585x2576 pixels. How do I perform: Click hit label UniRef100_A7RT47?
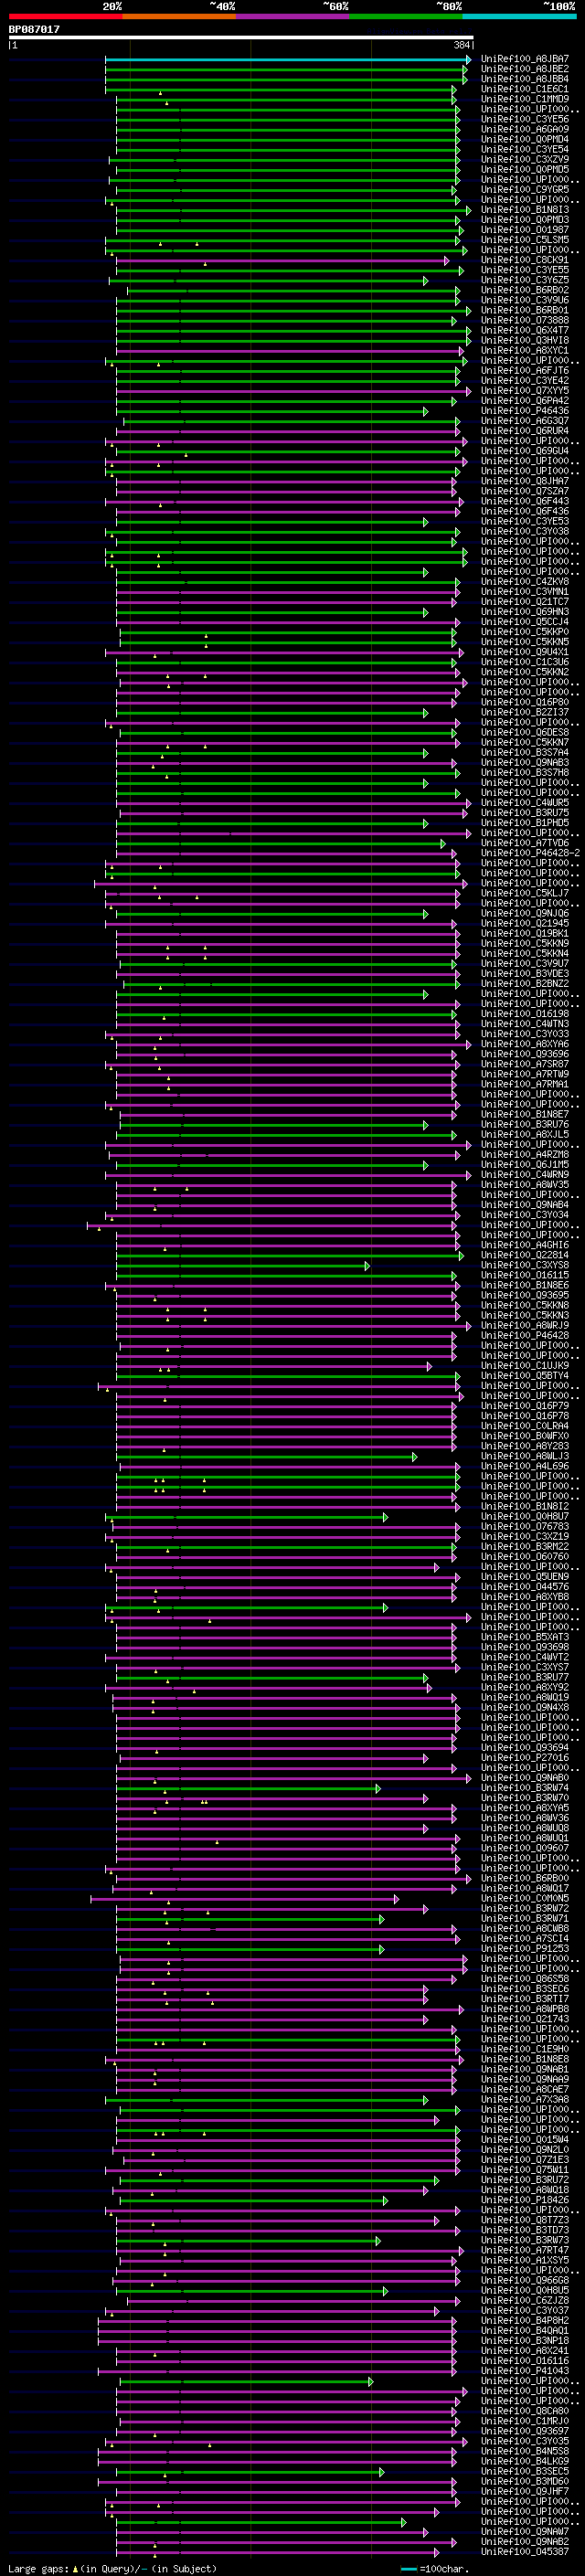point(525,2250)
